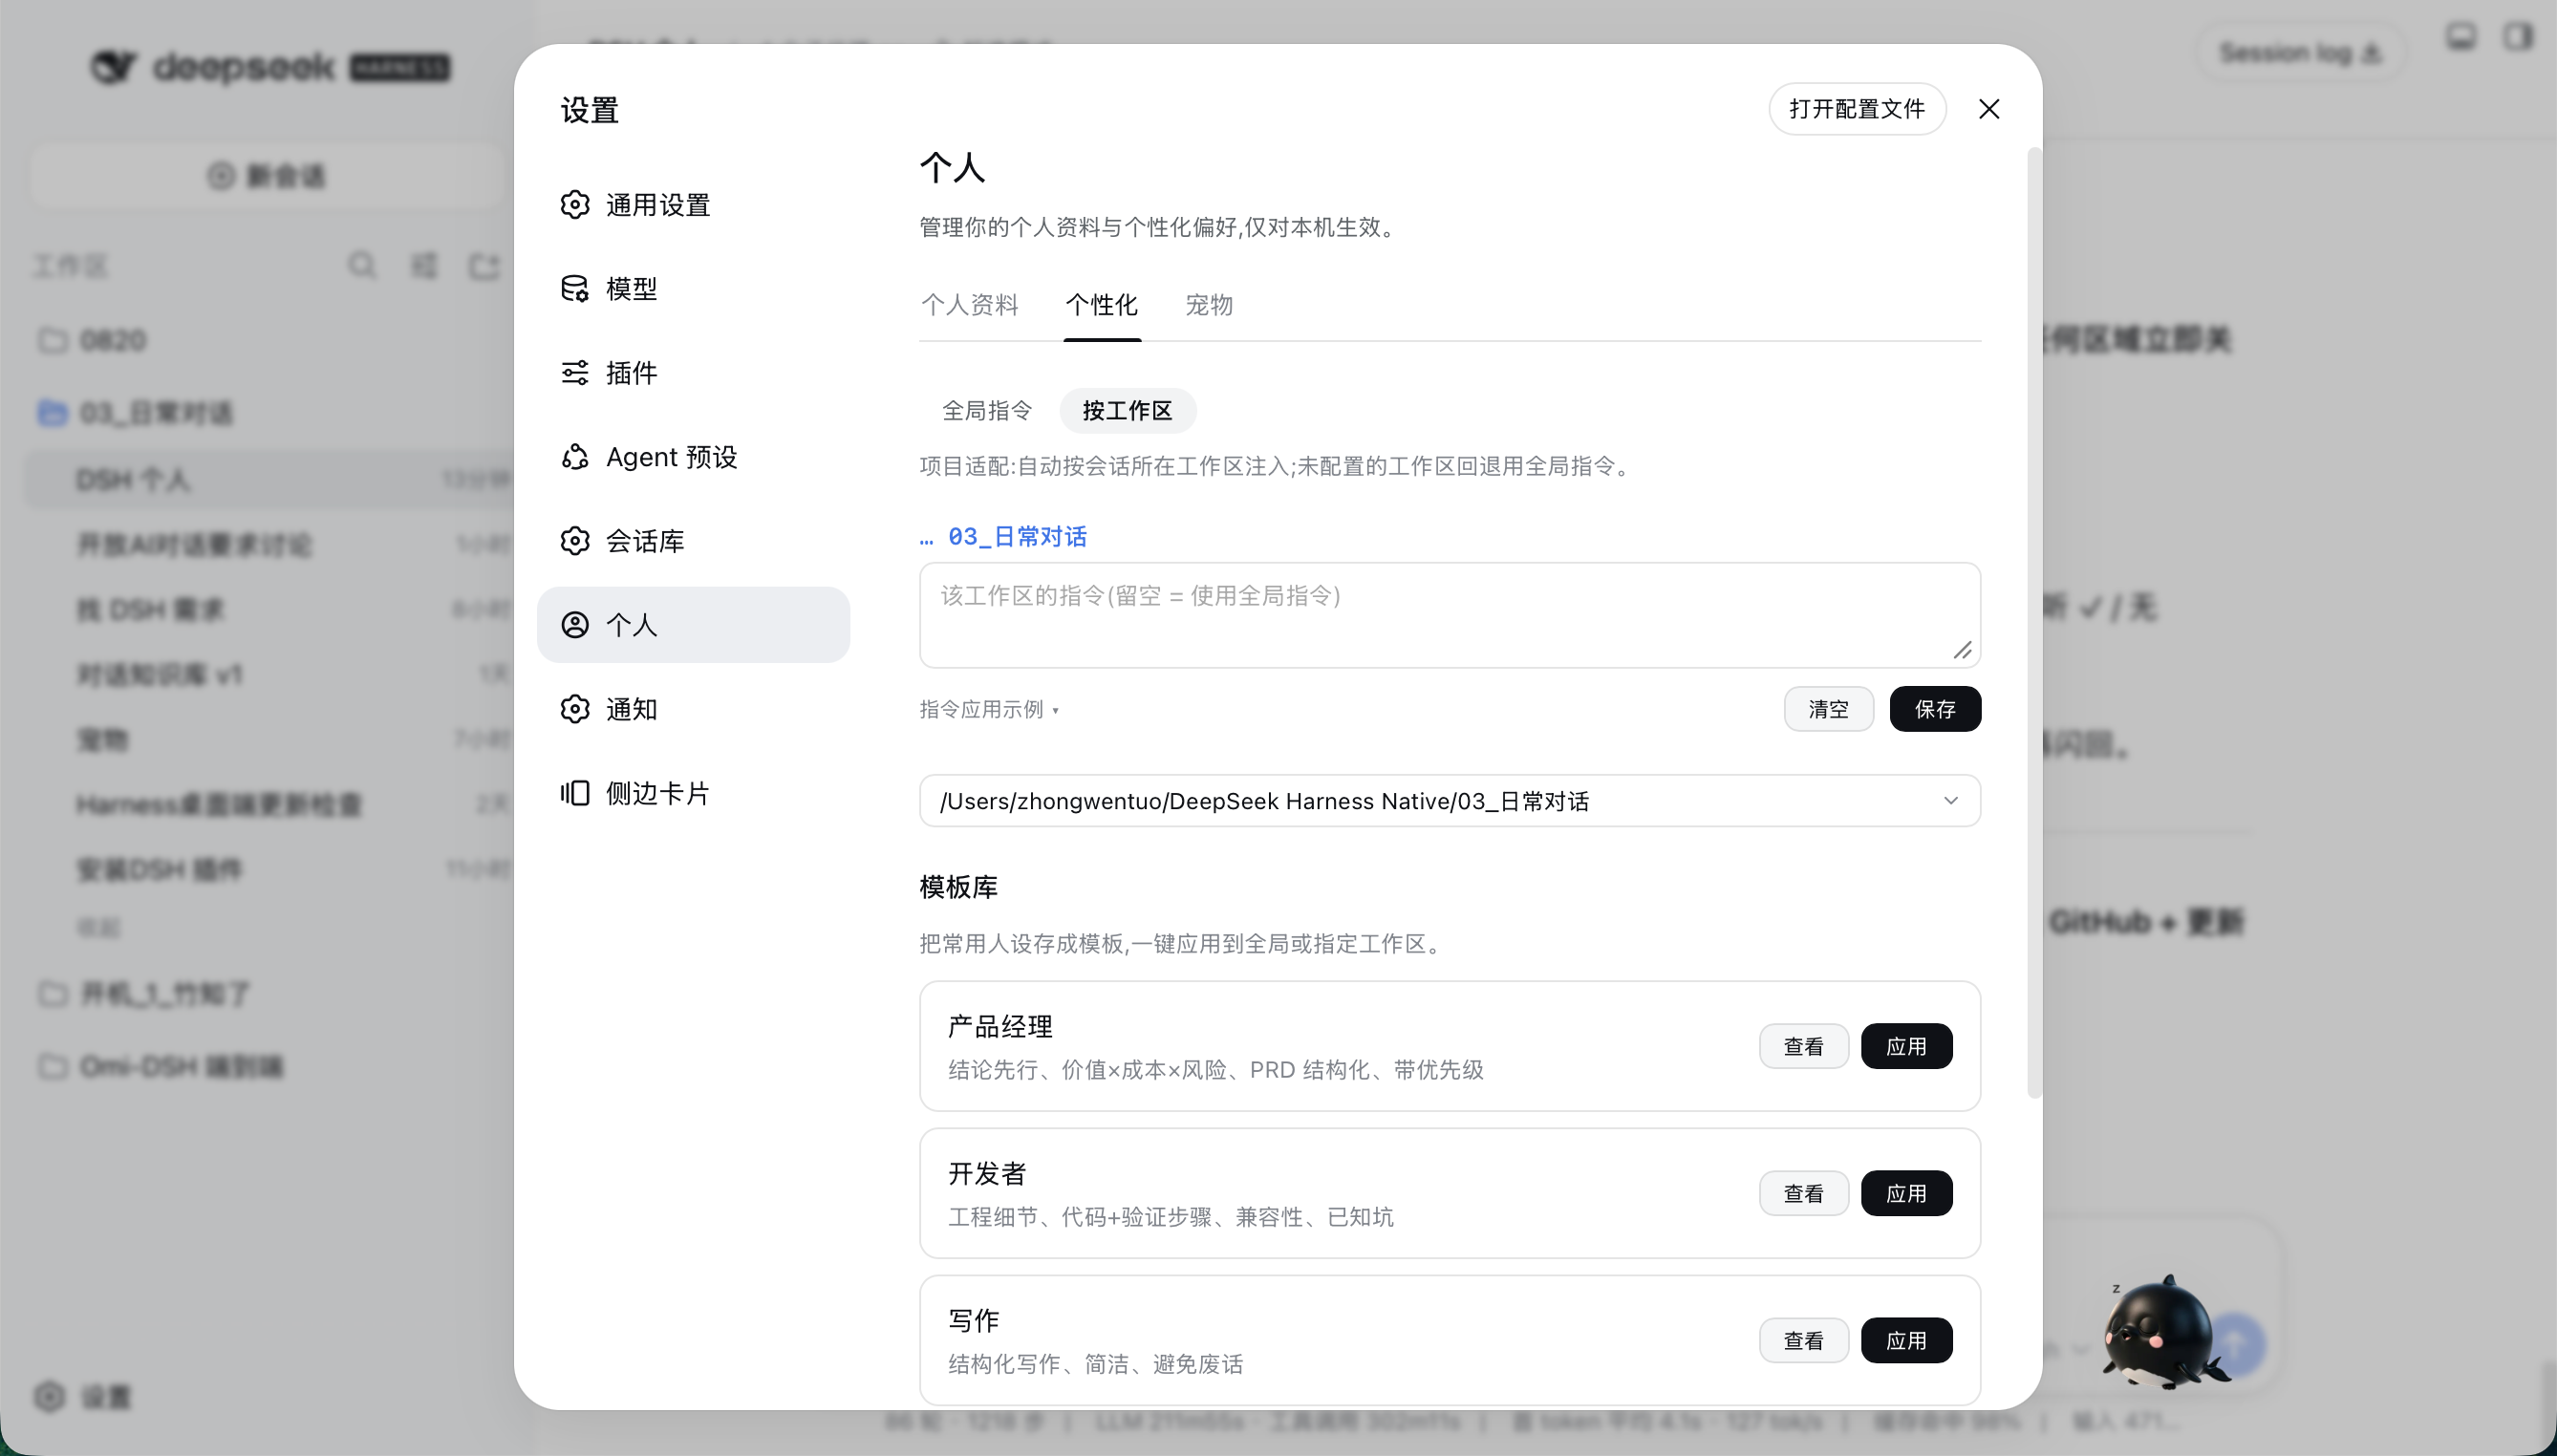Open 03_日常对话 folder in background sidebar
This screenshot has width=2557, height=1456.
(268, 413)
